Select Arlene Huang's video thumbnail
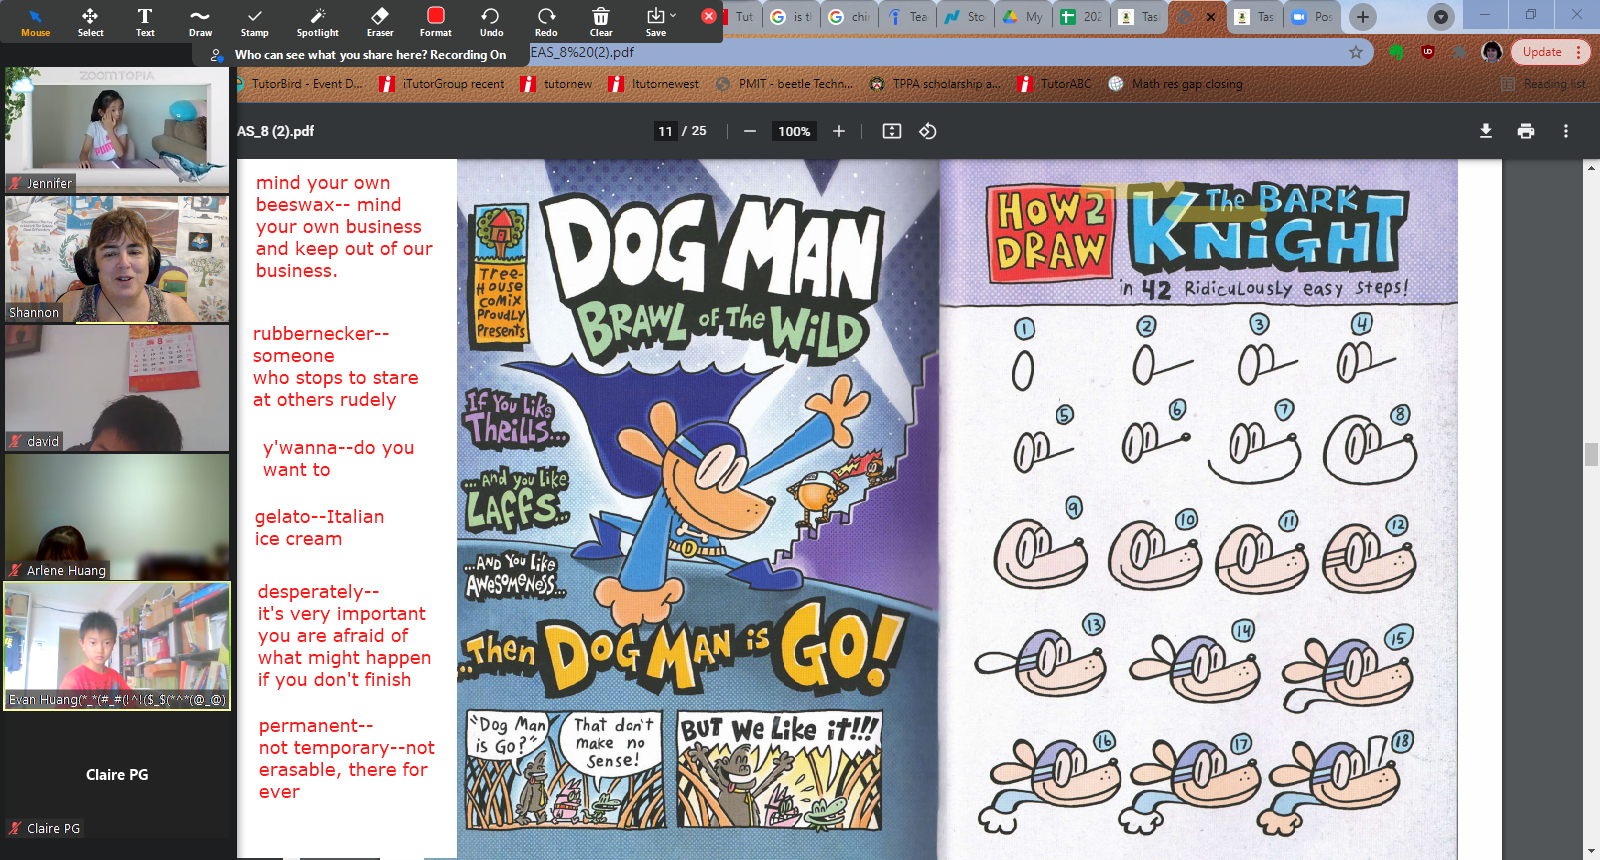The image size is (1600, 860). (x=117, y=517)
